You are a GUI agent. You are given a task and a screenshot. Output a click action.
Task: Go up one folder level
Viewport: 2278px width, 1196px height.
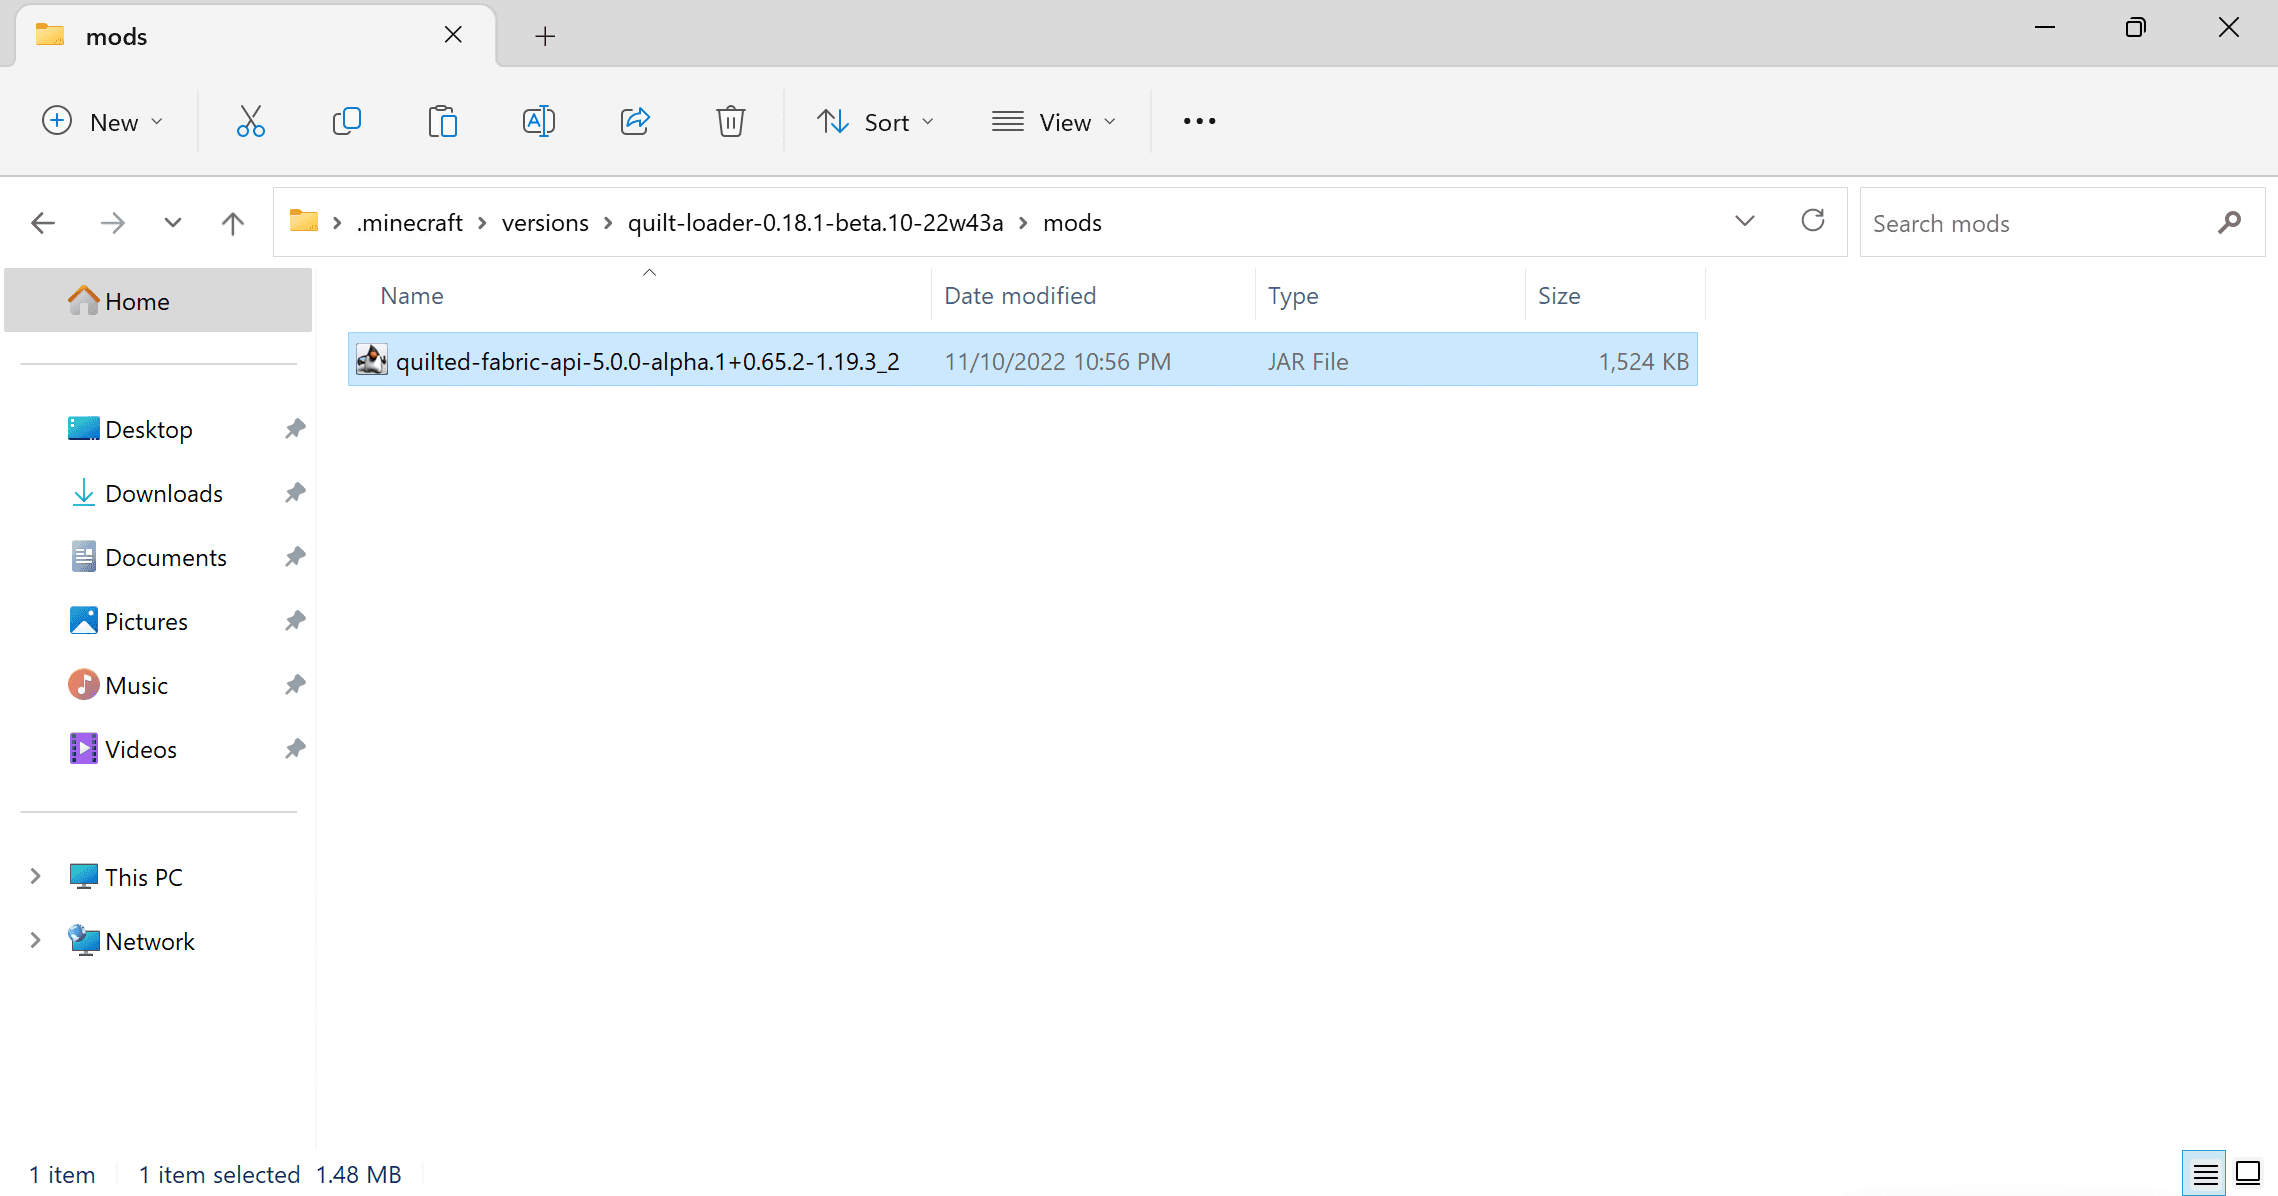pyautogui.click(x=232, y=222)
